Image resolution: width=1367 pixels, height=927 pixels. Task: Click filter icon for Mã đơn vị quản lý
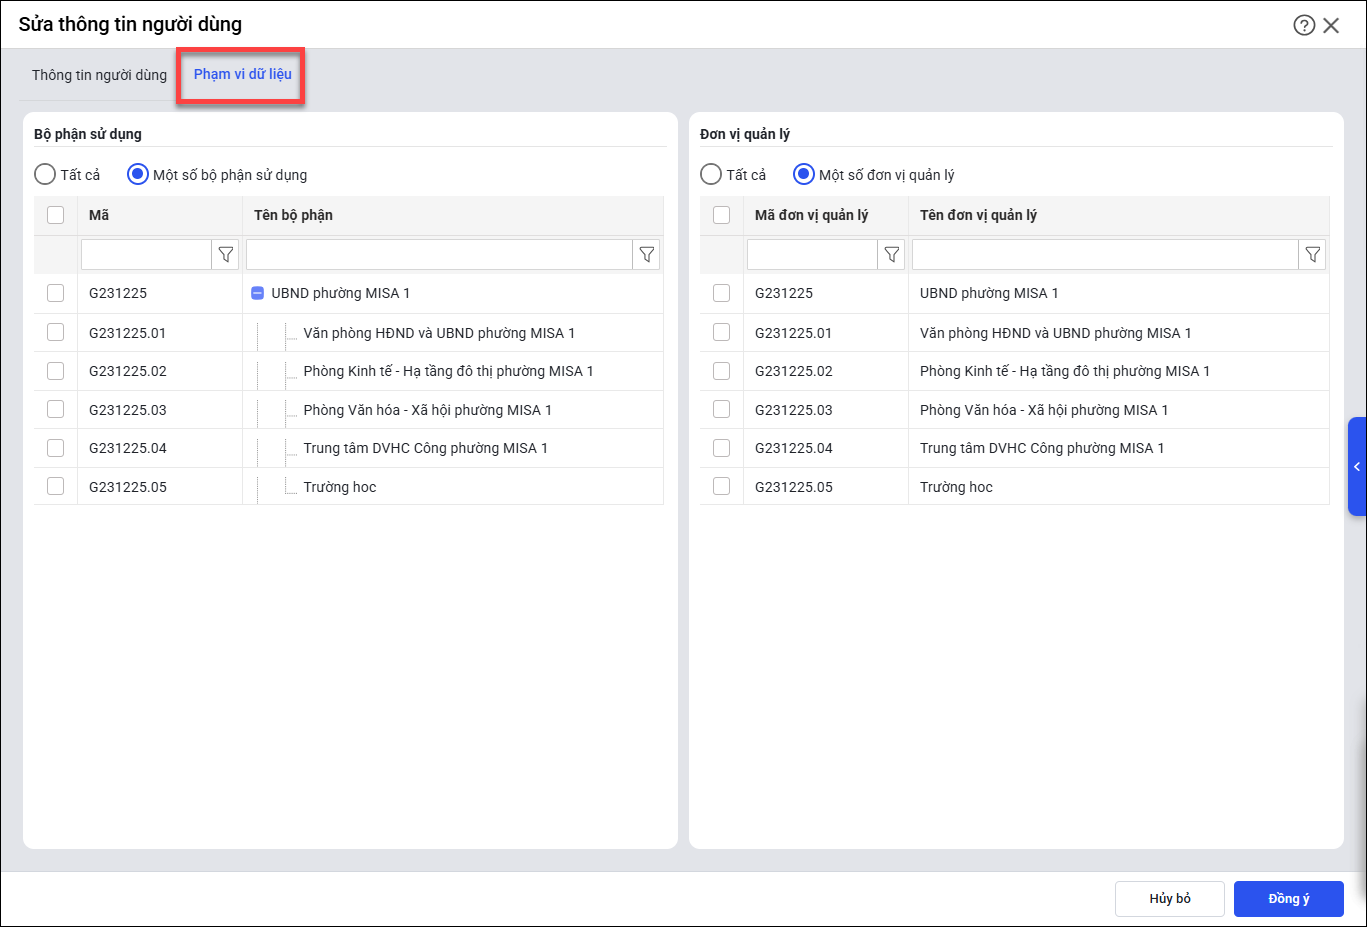coord(892,255)
